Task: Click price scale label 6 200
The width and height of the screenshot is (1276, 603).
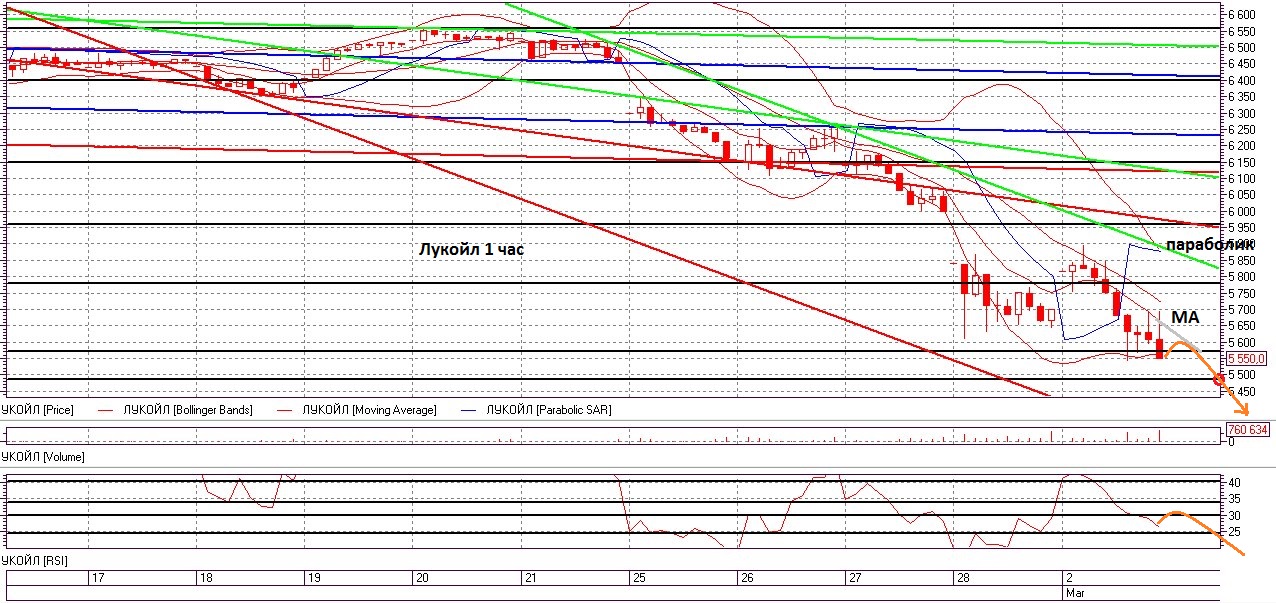Action: [1241, 146]
